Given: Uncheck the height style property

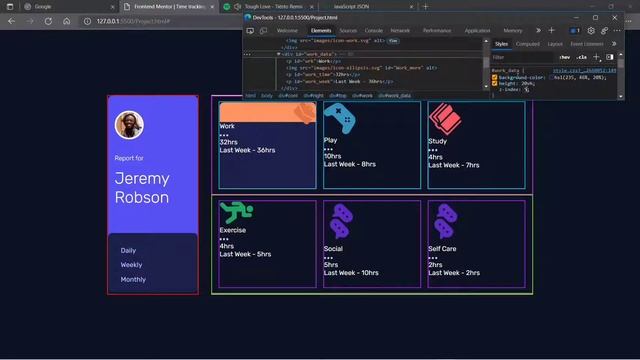Looking at the screenshot, I should 495,83.
